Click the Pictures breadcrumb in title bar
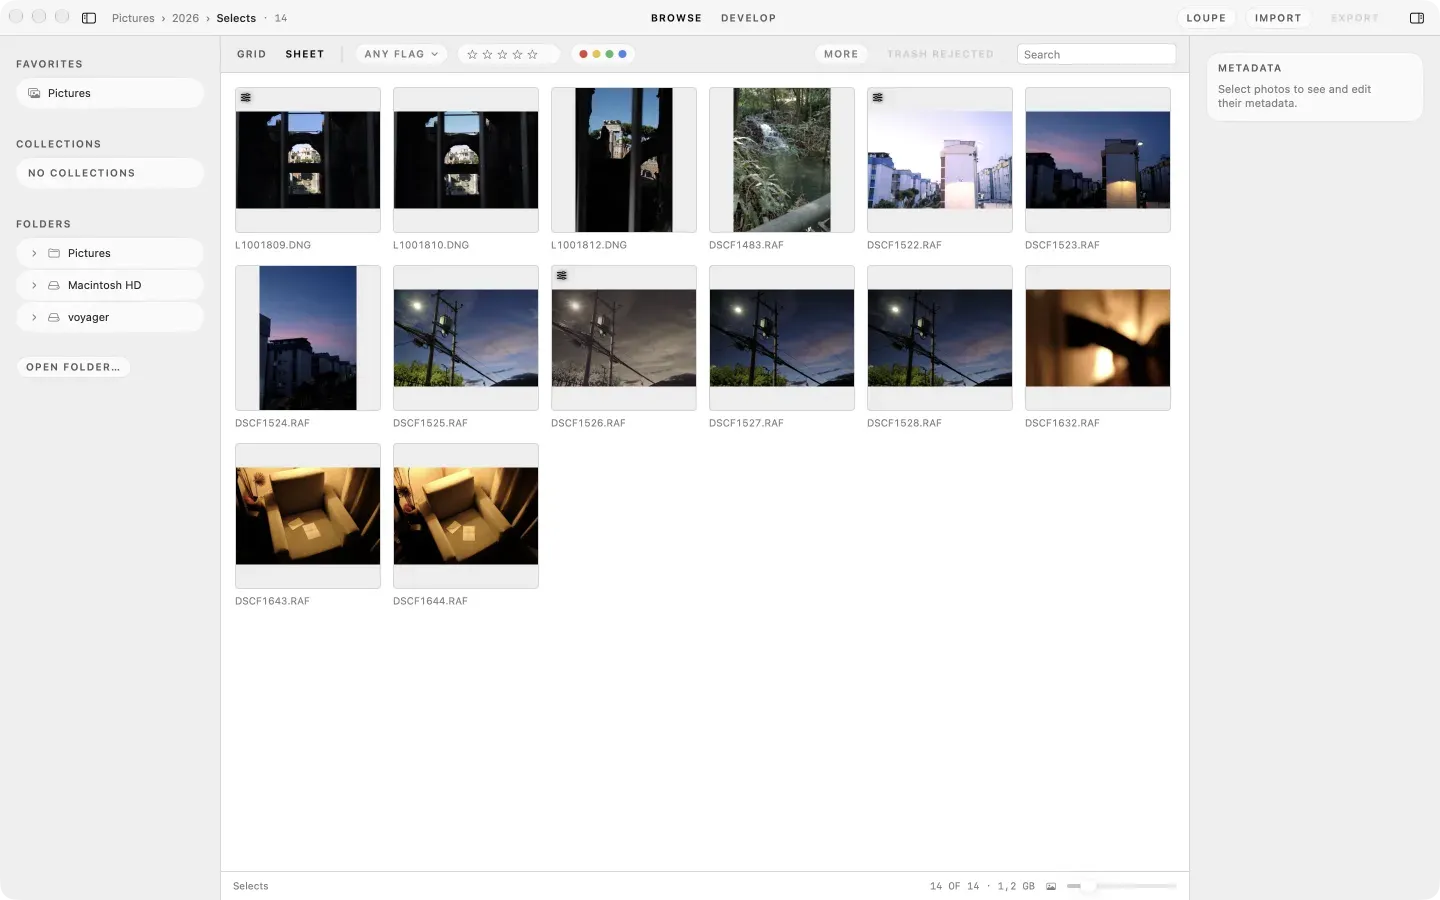Viewport: 1440px width, 900px height. [x=133, y=18]
